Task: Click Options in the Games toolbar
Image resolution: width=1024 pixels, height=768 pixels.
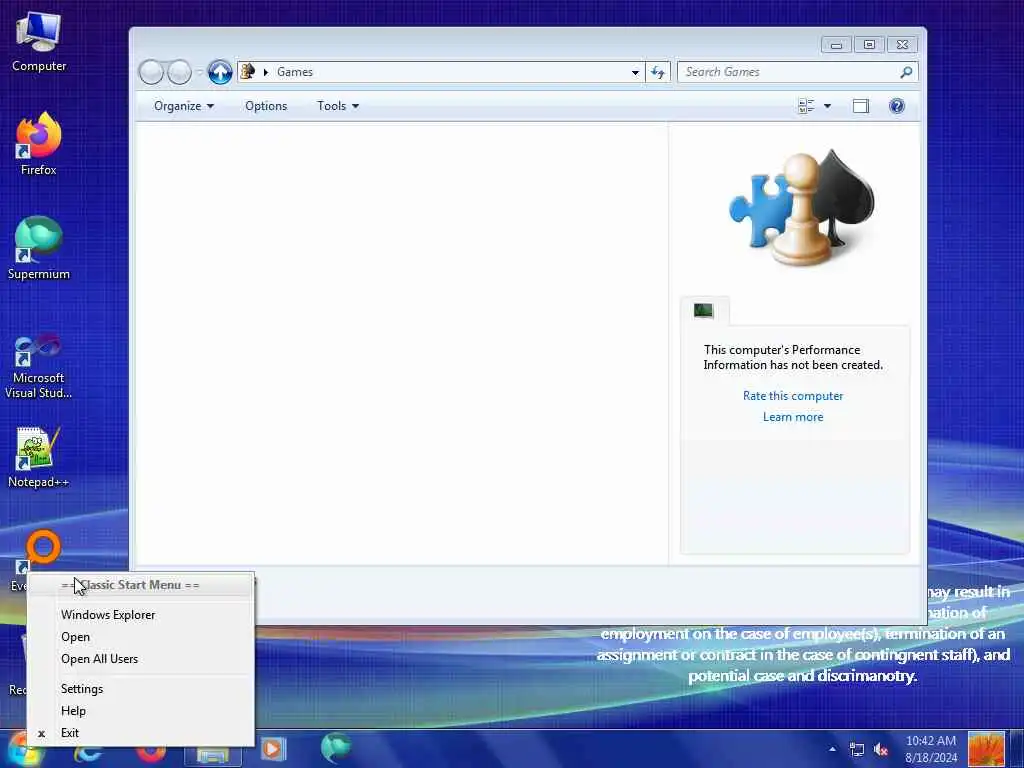Action: coord(266,106)
